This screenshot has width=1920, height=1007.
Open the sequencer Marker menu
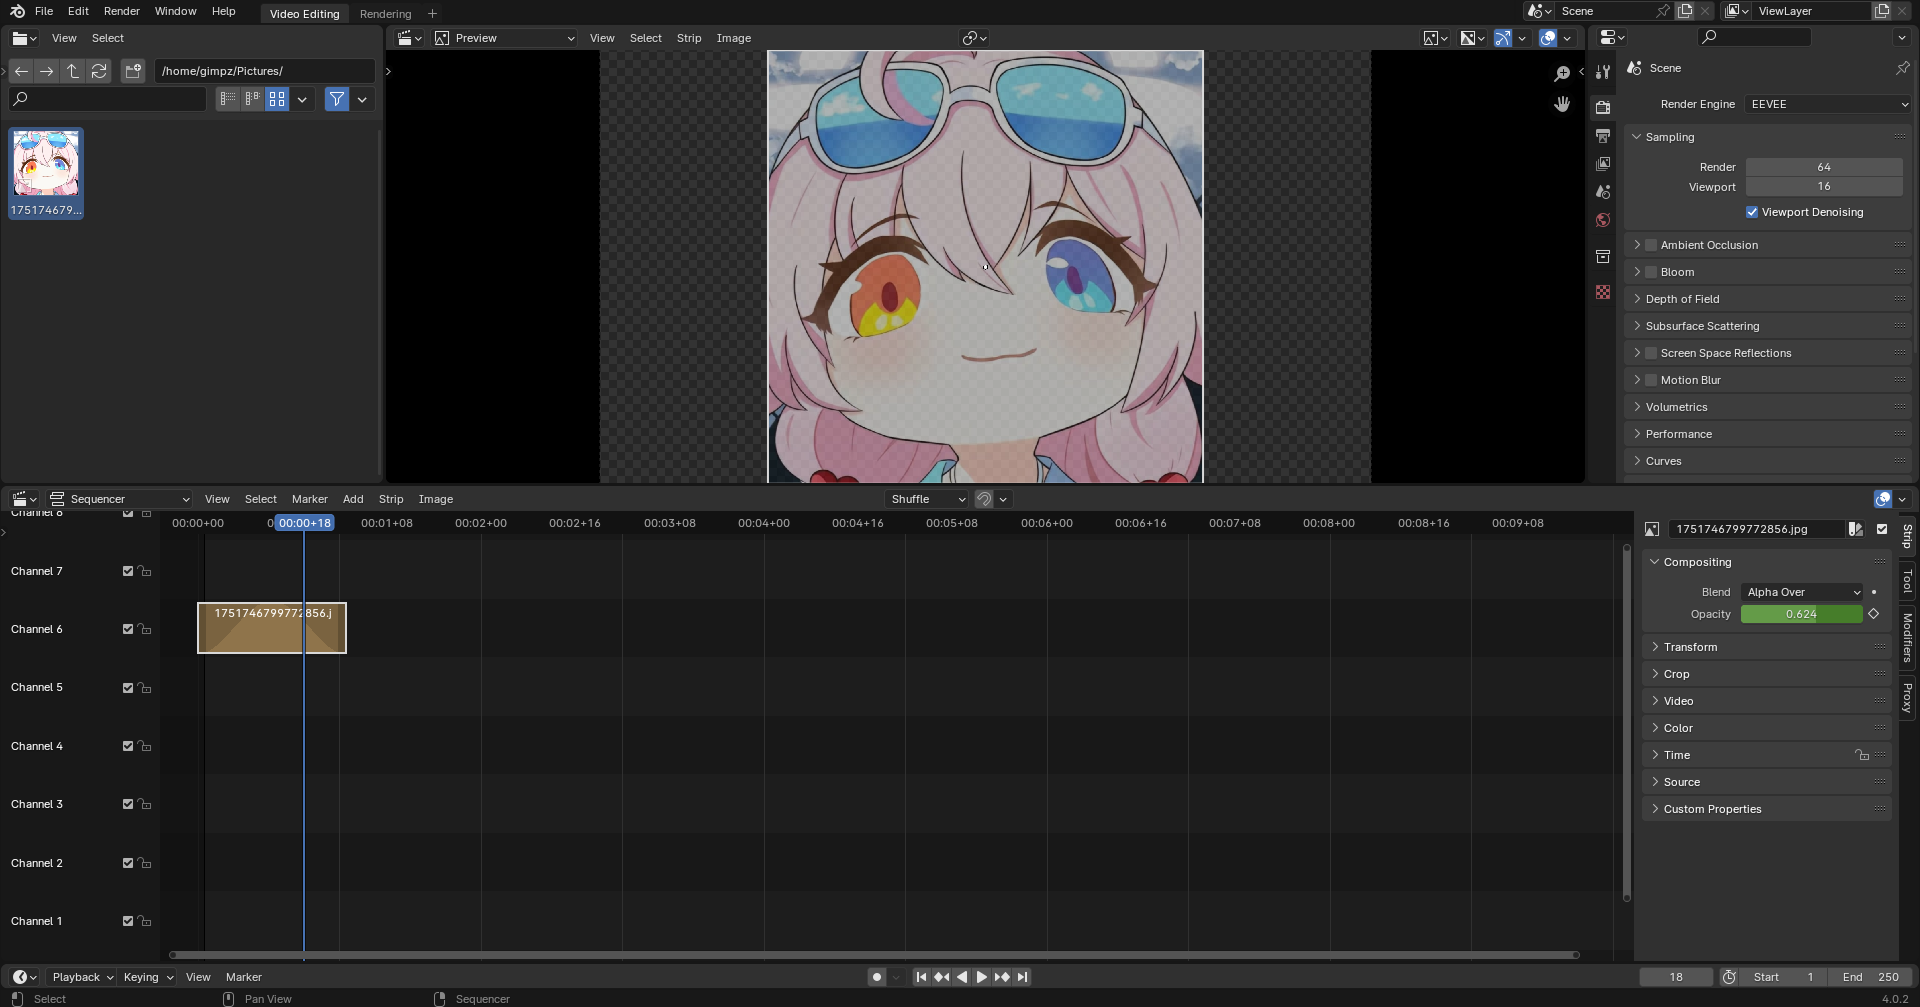309,499
